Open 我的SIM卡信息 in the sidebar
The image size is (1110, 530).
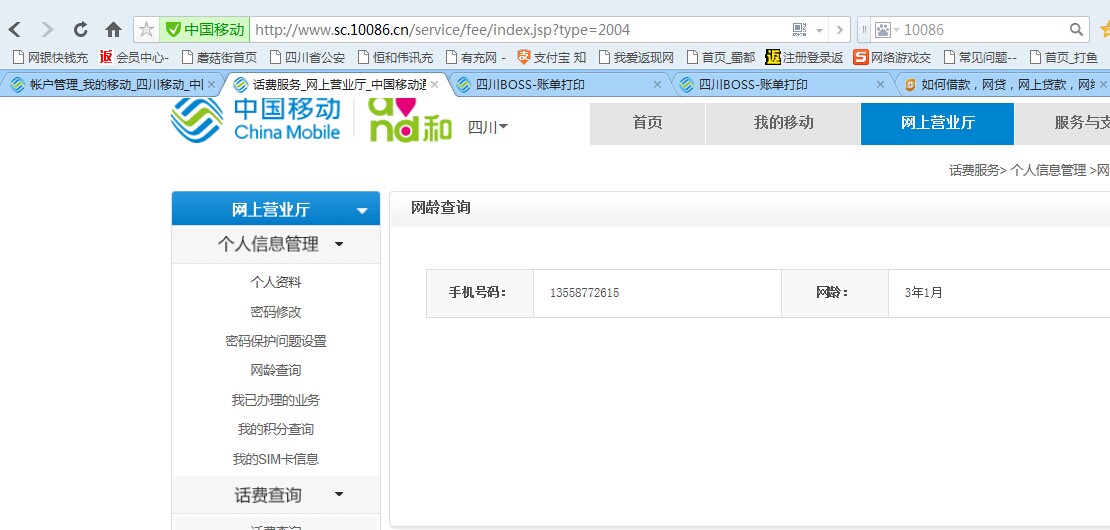(x=275, y=459)
